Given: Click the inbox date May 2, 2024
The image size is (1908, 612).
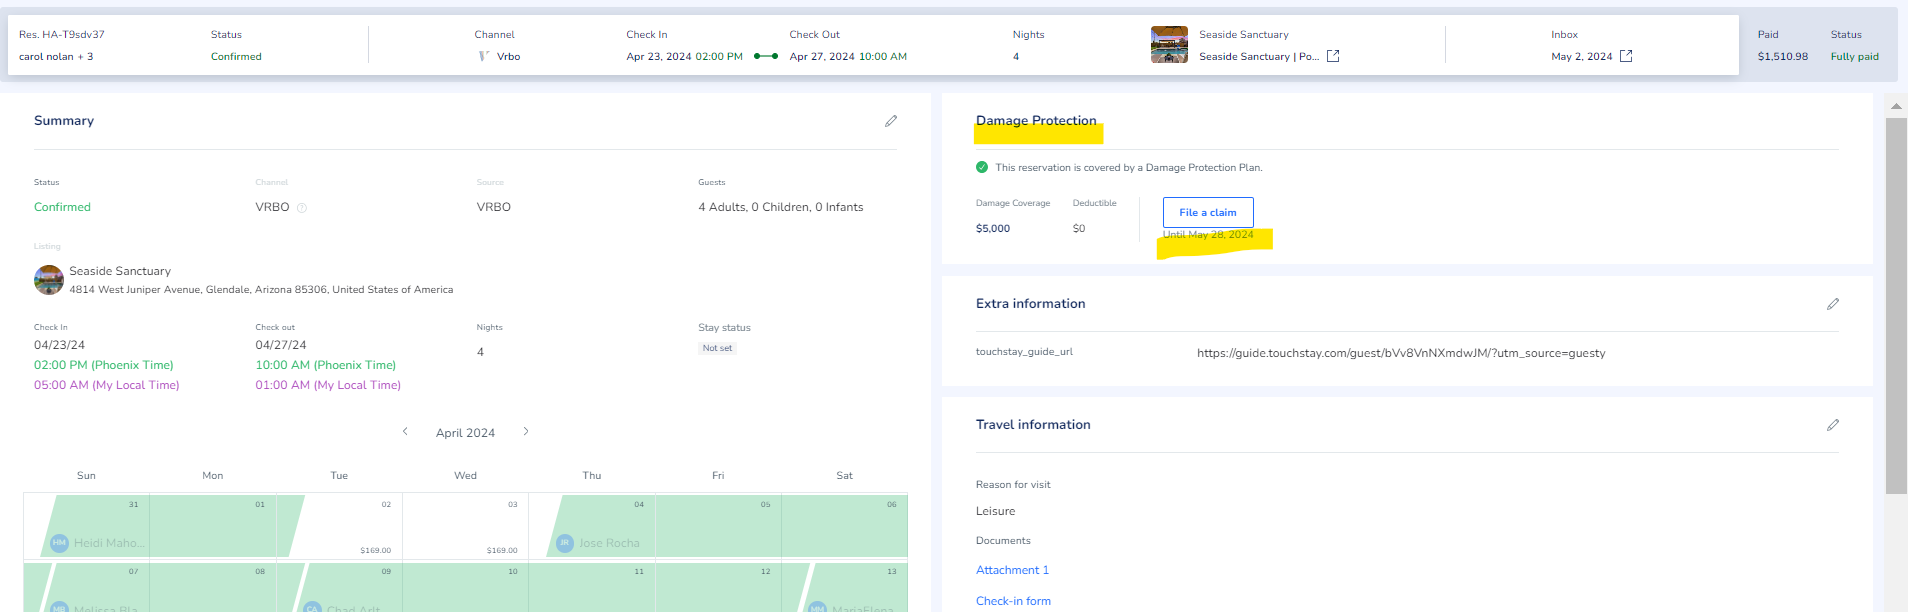Looking at the screenshot, I should (x=1581, y=56).
